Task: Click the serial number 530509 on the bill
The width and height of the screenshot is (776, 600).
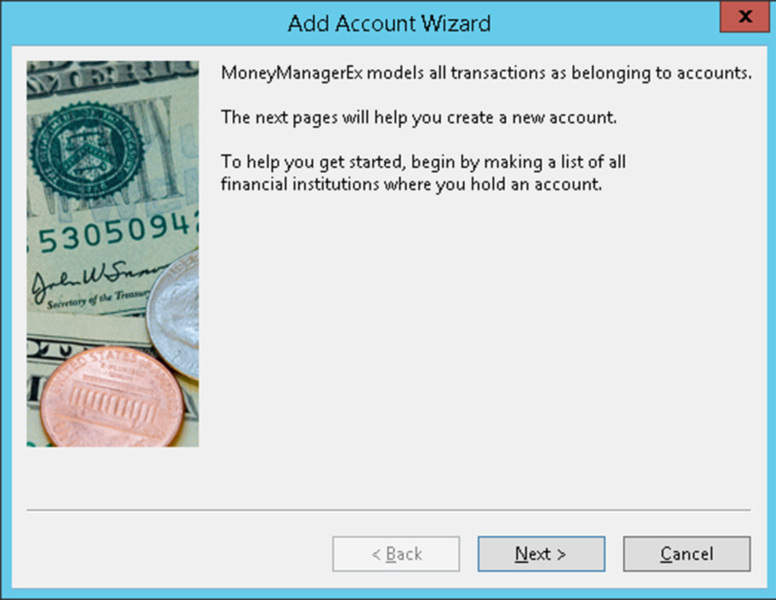Action: 114,233
